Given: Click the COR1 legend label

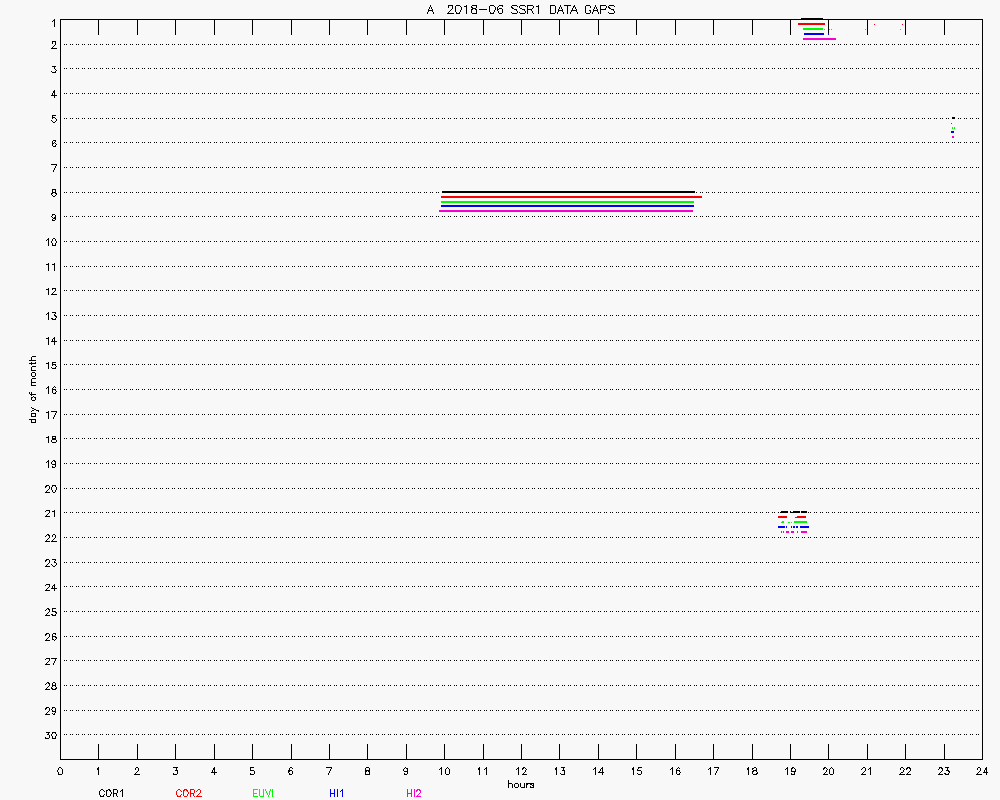Looking at the screenshot, I should click(111, 793).
